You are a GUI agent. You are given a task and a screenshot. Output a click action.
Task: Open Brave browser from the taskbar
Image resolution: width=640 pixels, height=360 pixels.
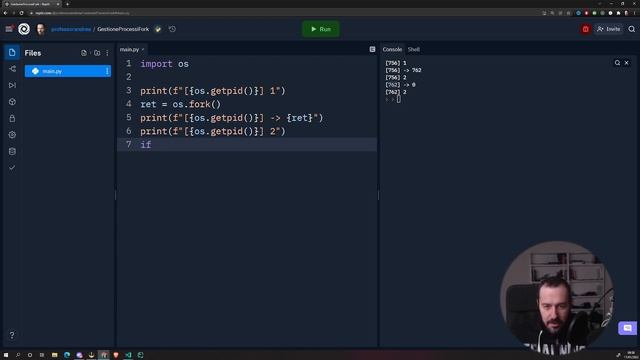pos(116,355)
